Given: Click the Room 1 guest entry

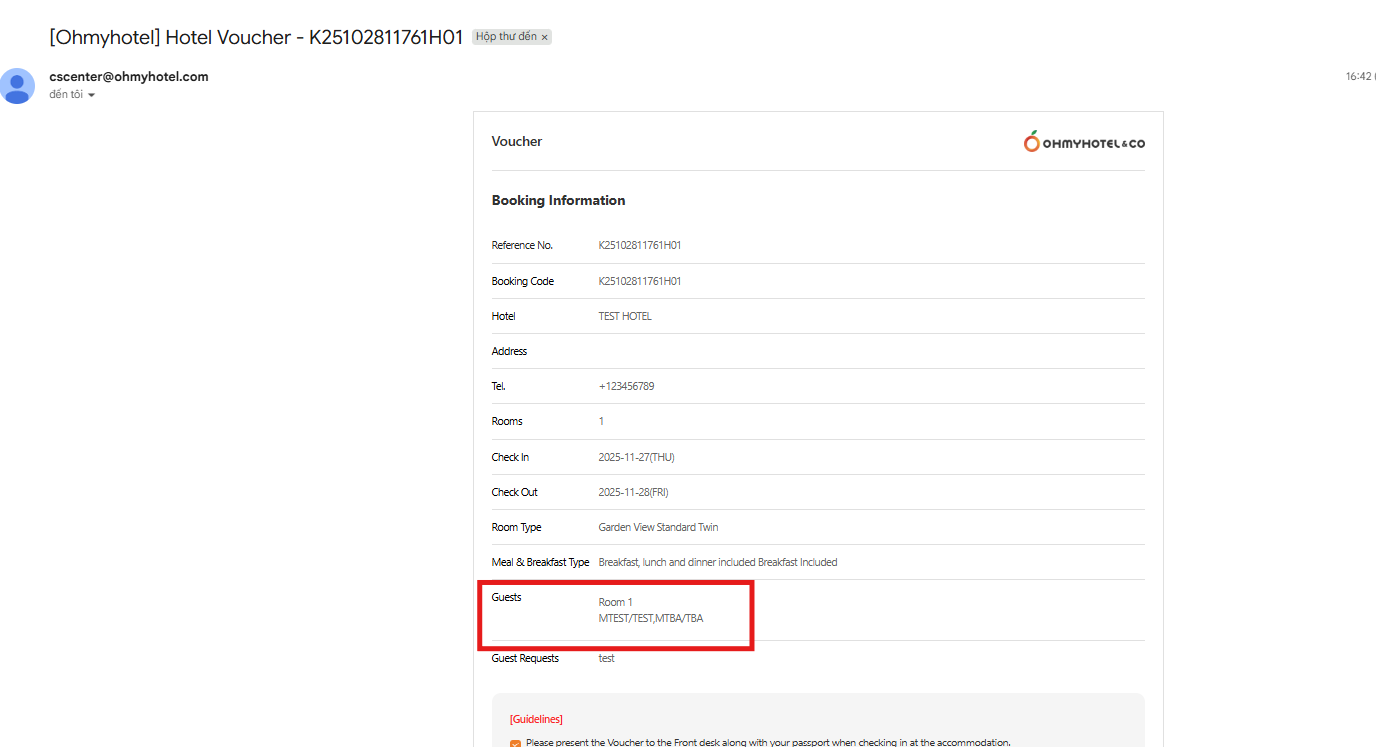Looking at the screenshot, I should click(x=615, y=602).
